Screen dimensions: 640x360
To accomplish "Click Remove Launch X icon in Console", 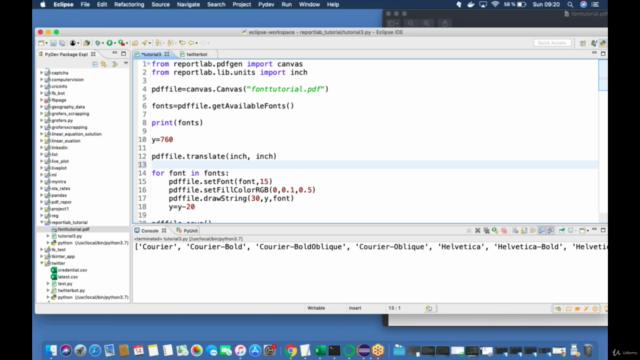I will (x=478, y=231).
